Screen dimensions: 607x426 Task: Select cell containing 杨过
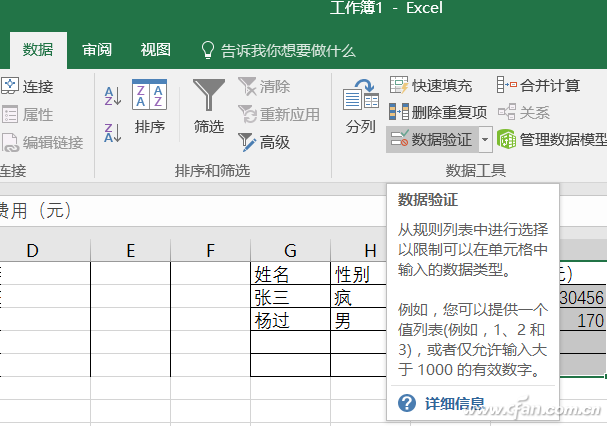(289, 320)
